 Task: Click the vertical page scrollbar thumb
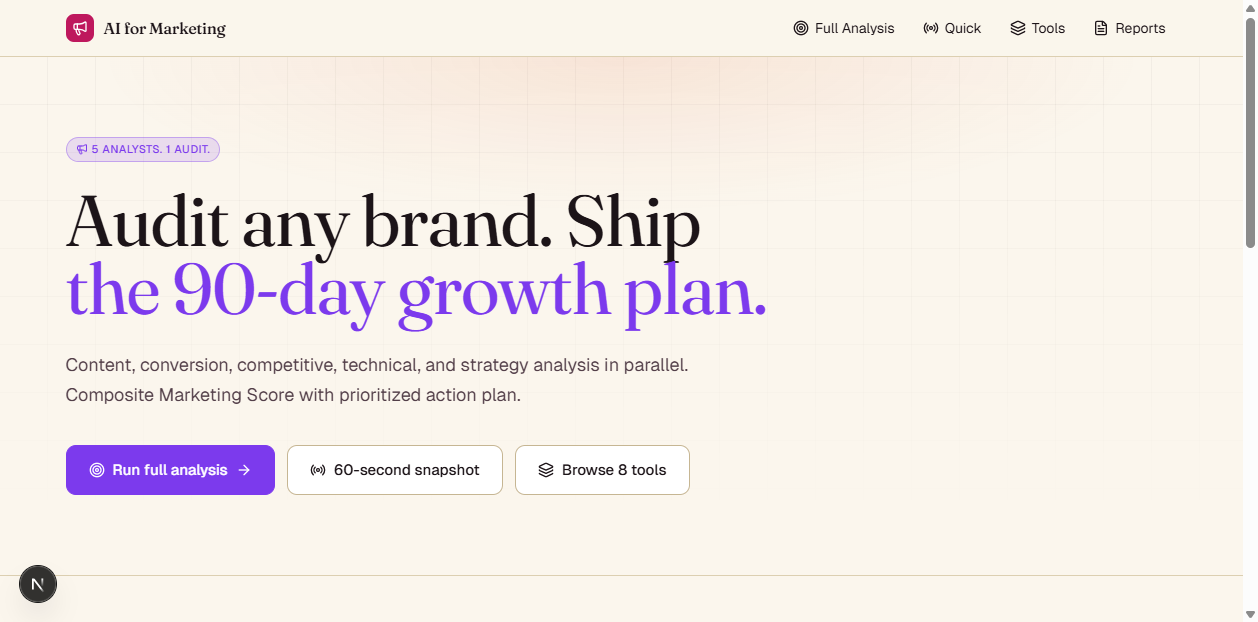pyautogui.click(x=1250, y=131)
